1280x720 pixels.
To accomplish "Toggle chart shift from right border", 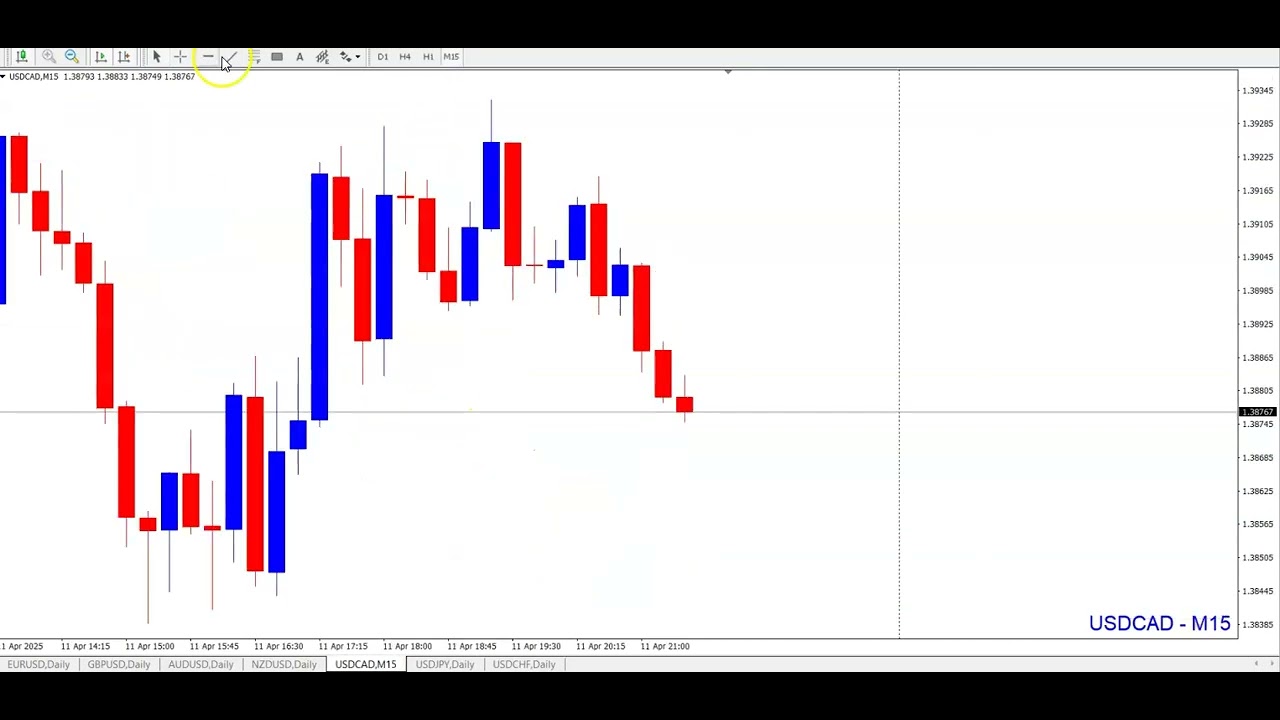I will pyautogui.click(x=124, y=57).
